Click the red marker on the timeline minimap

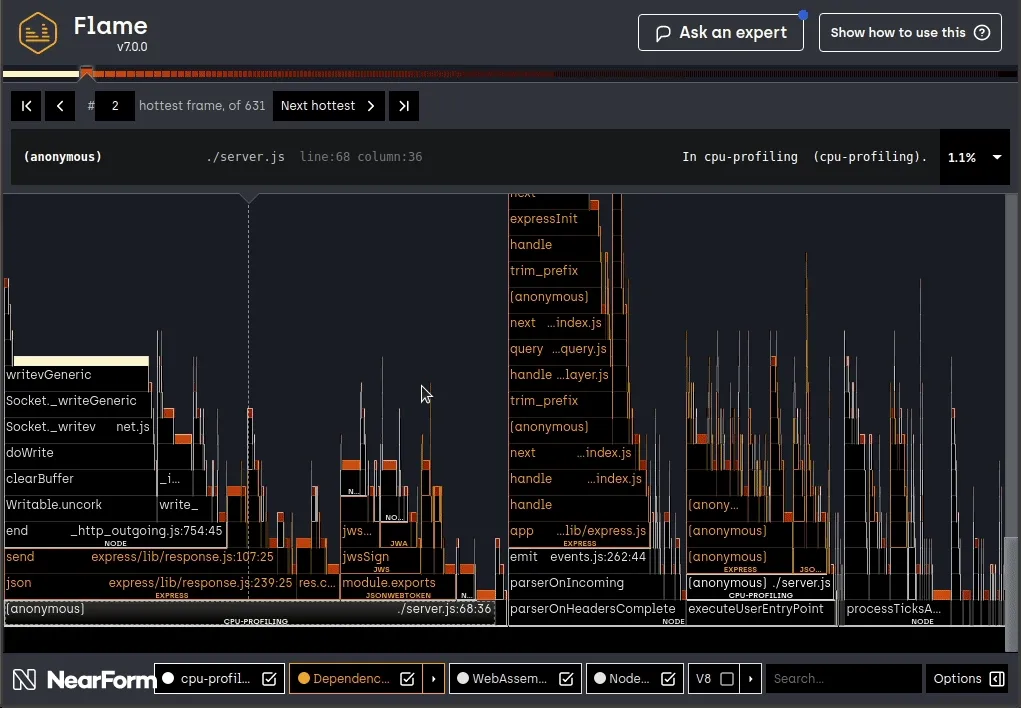point(88,72)
